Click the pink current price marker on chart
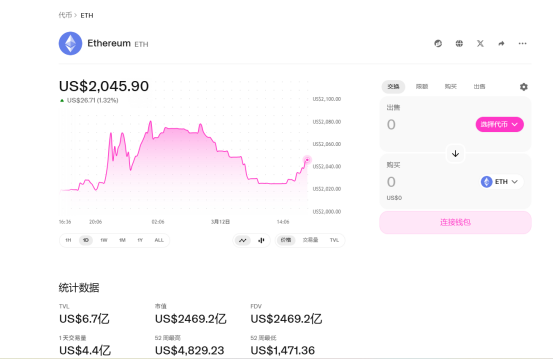 click(x=307, y=160)
